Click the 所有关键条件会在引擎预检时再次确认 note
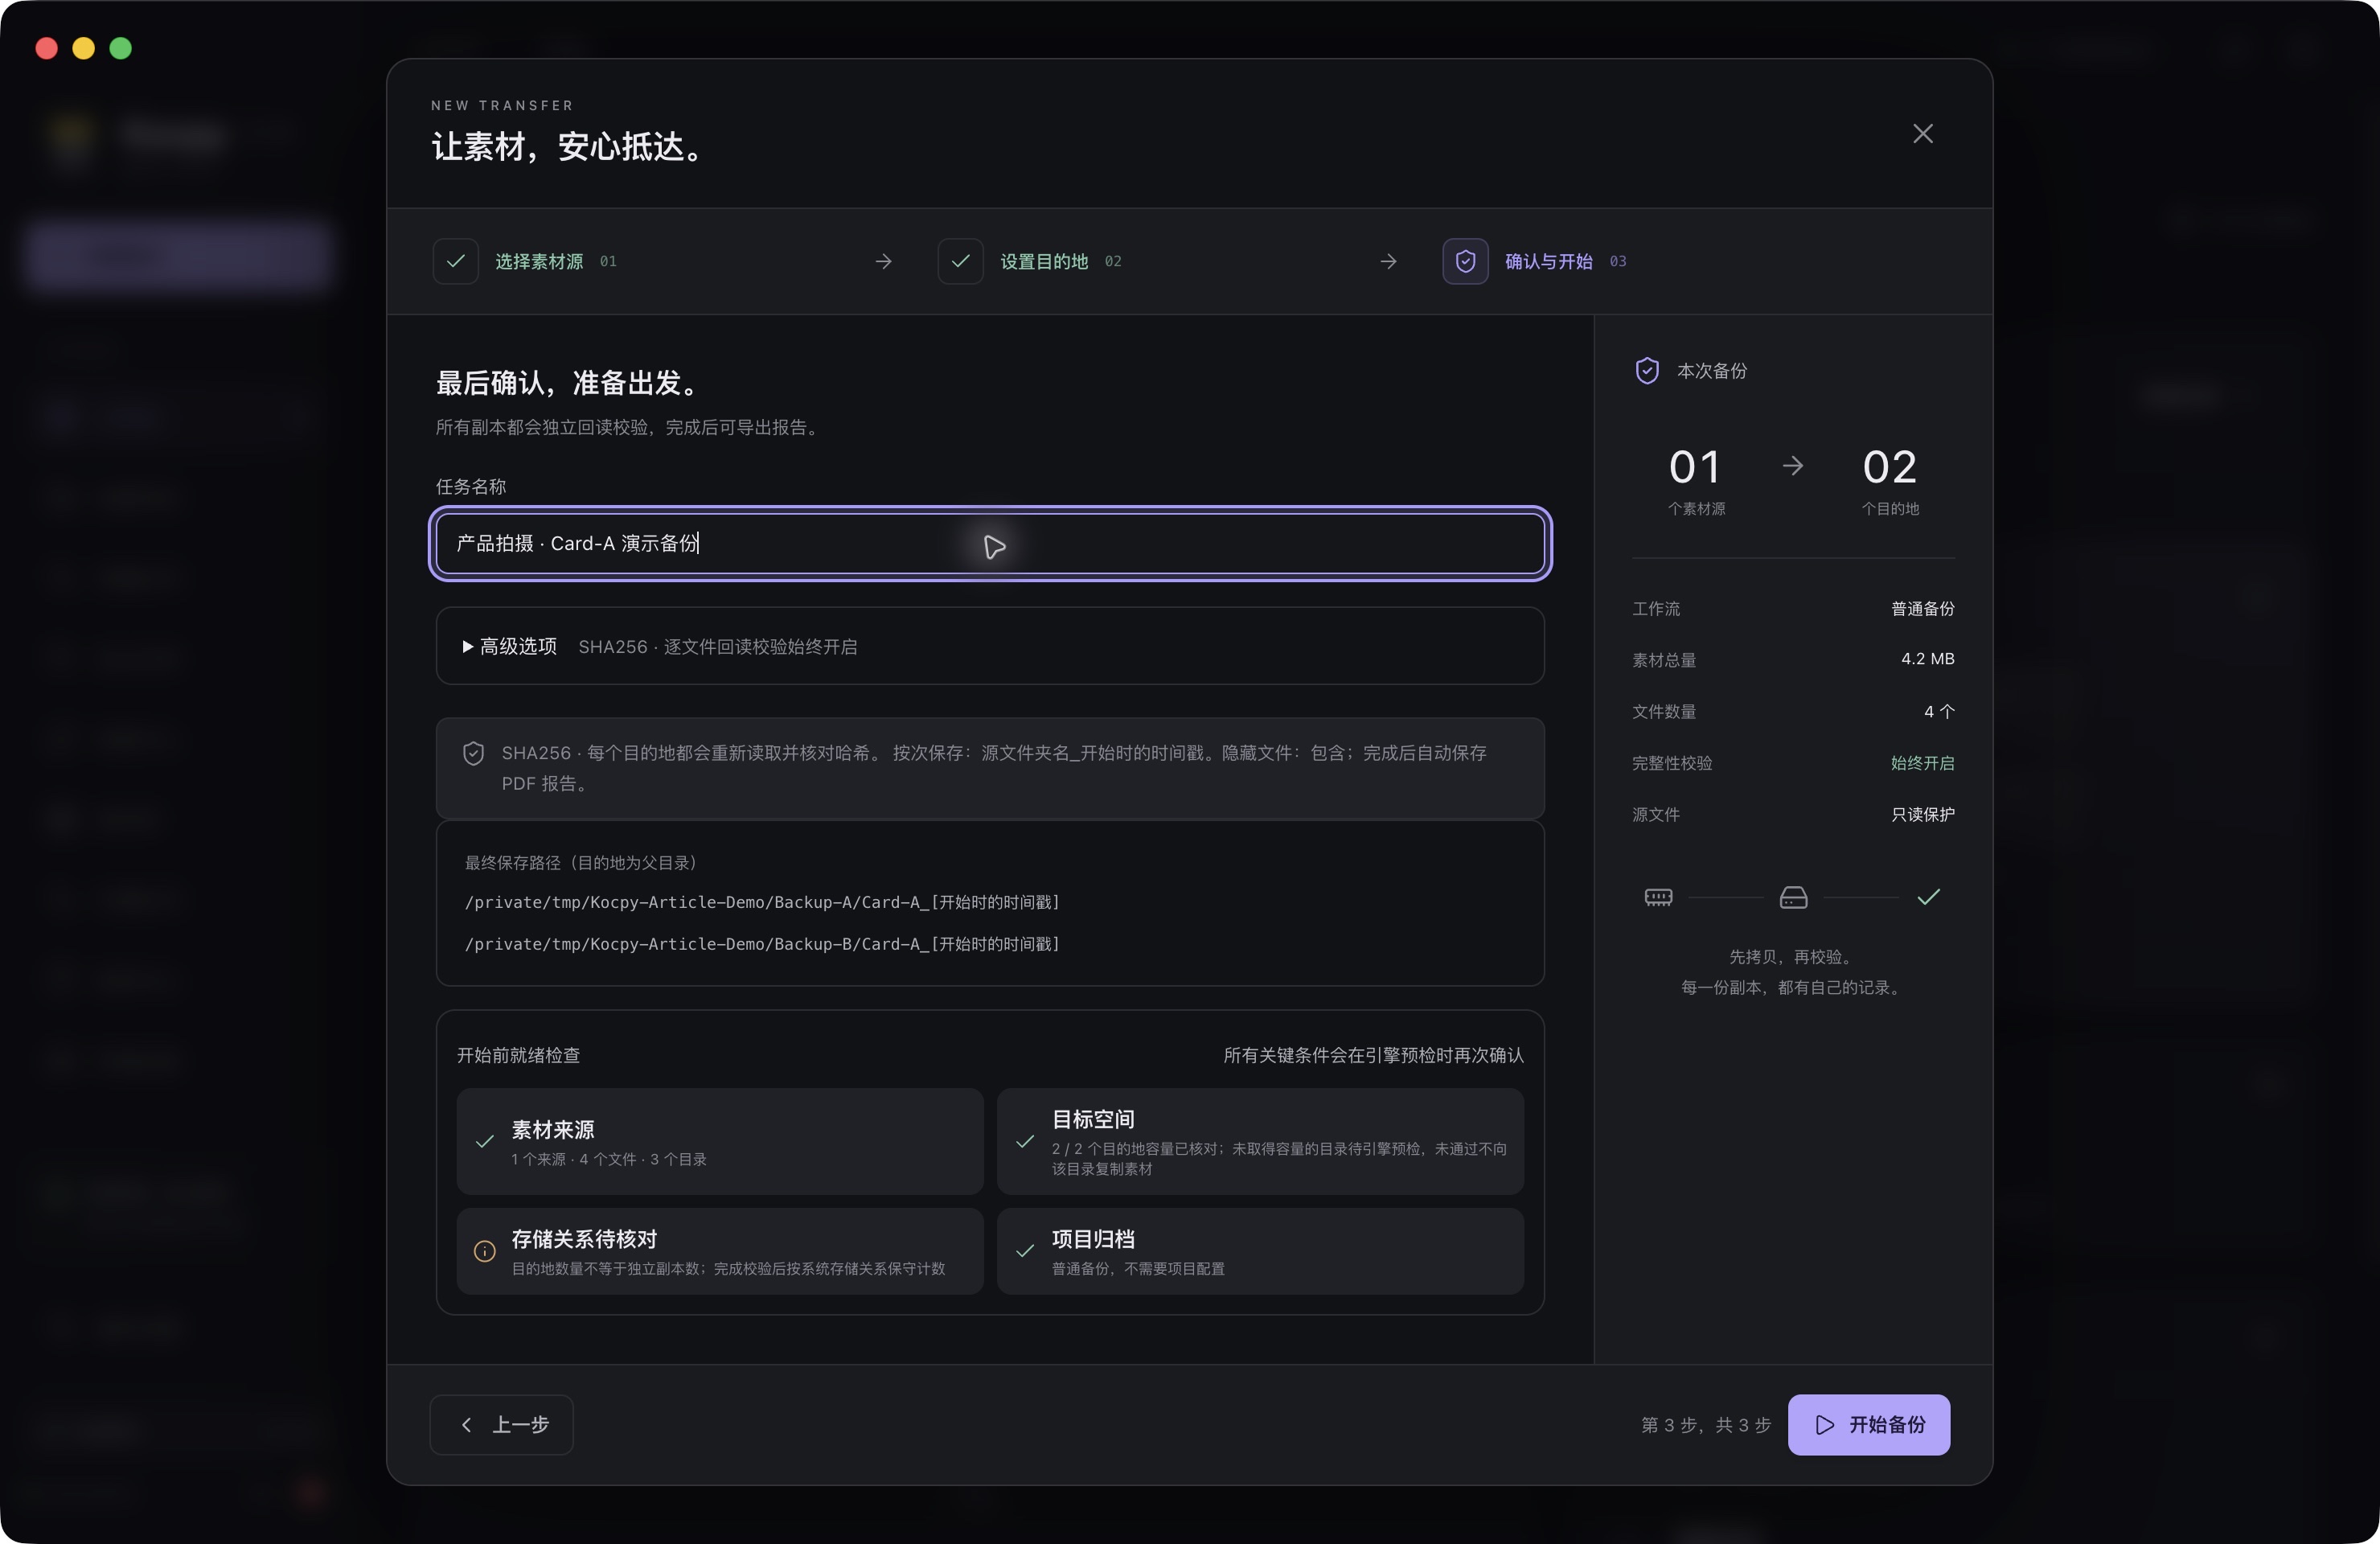 1373,1055
